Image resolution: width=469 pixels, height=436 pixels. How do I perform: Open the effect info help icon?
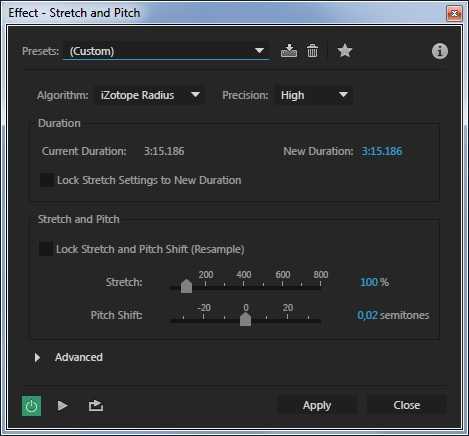tap(440, 51)
